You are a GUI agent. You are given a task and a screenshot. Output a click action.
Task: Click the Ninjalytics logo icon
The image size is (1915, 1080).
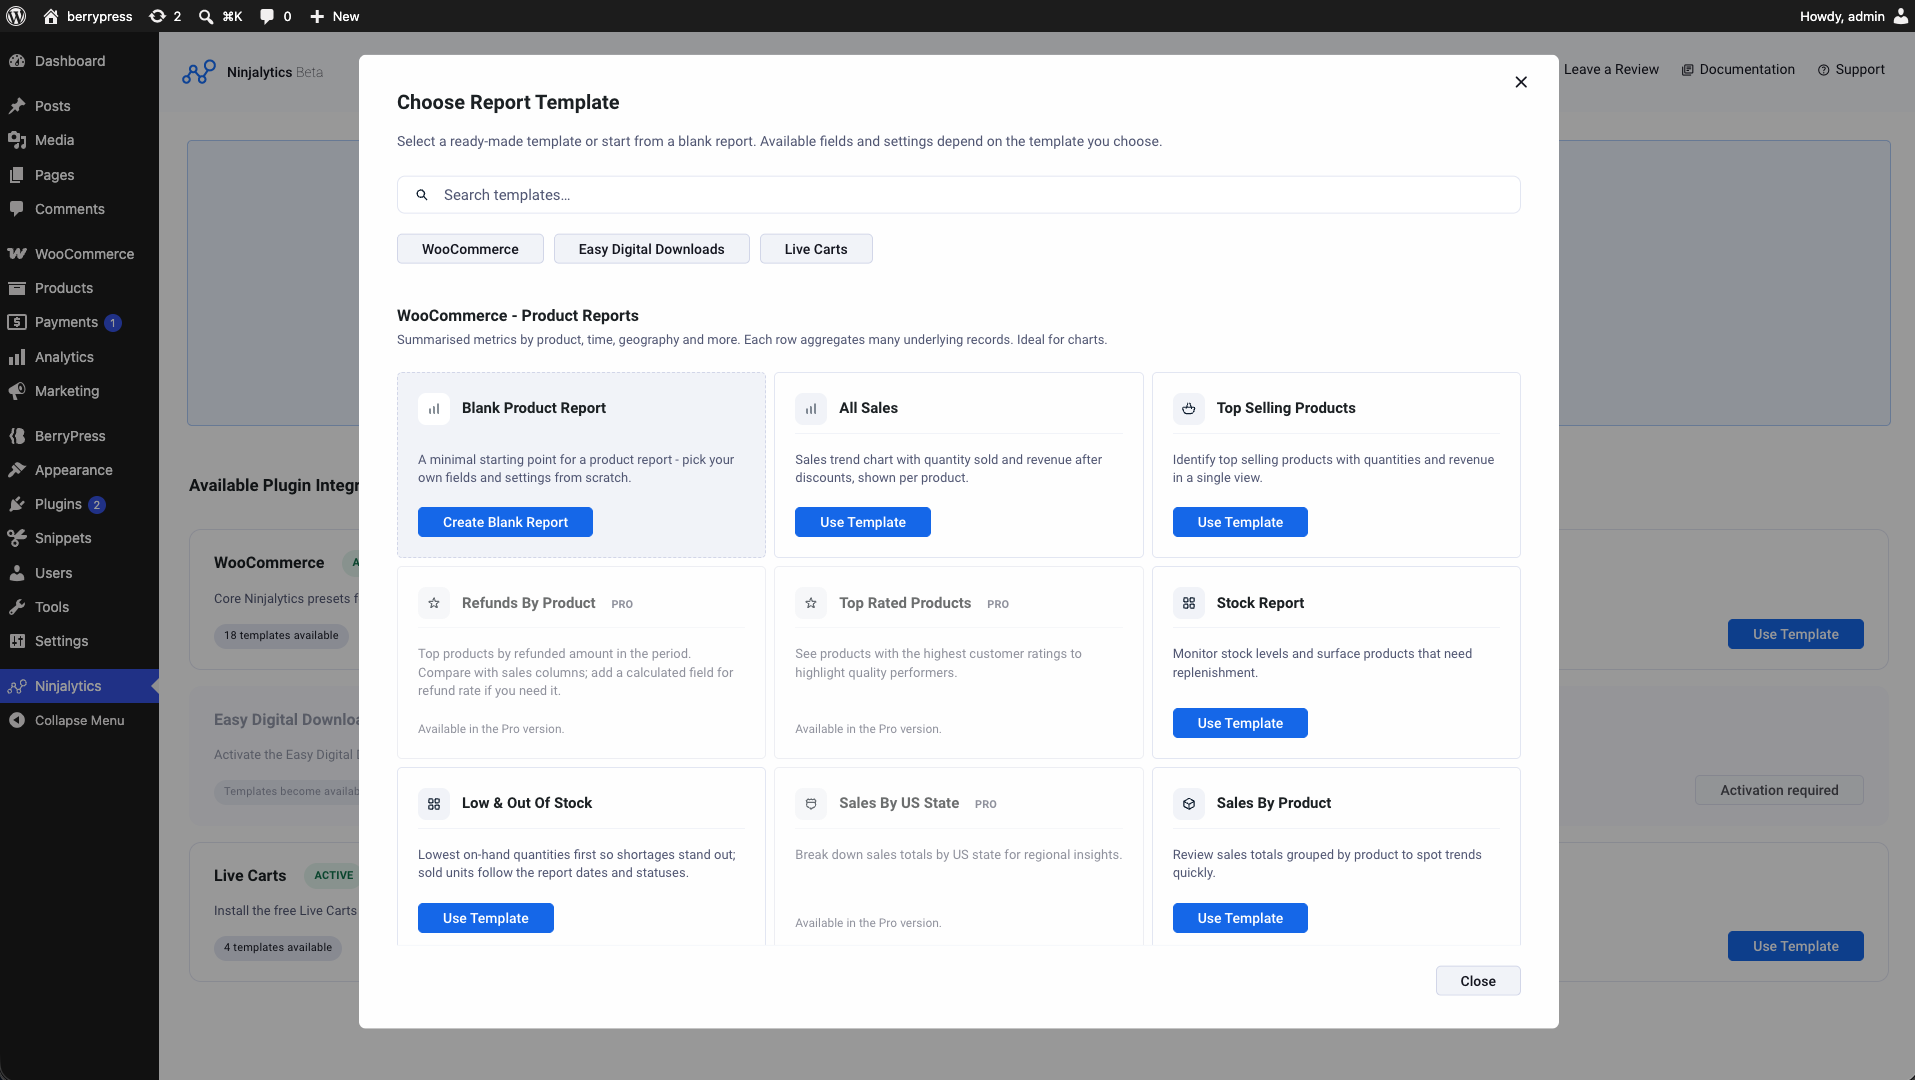(199, 72)
